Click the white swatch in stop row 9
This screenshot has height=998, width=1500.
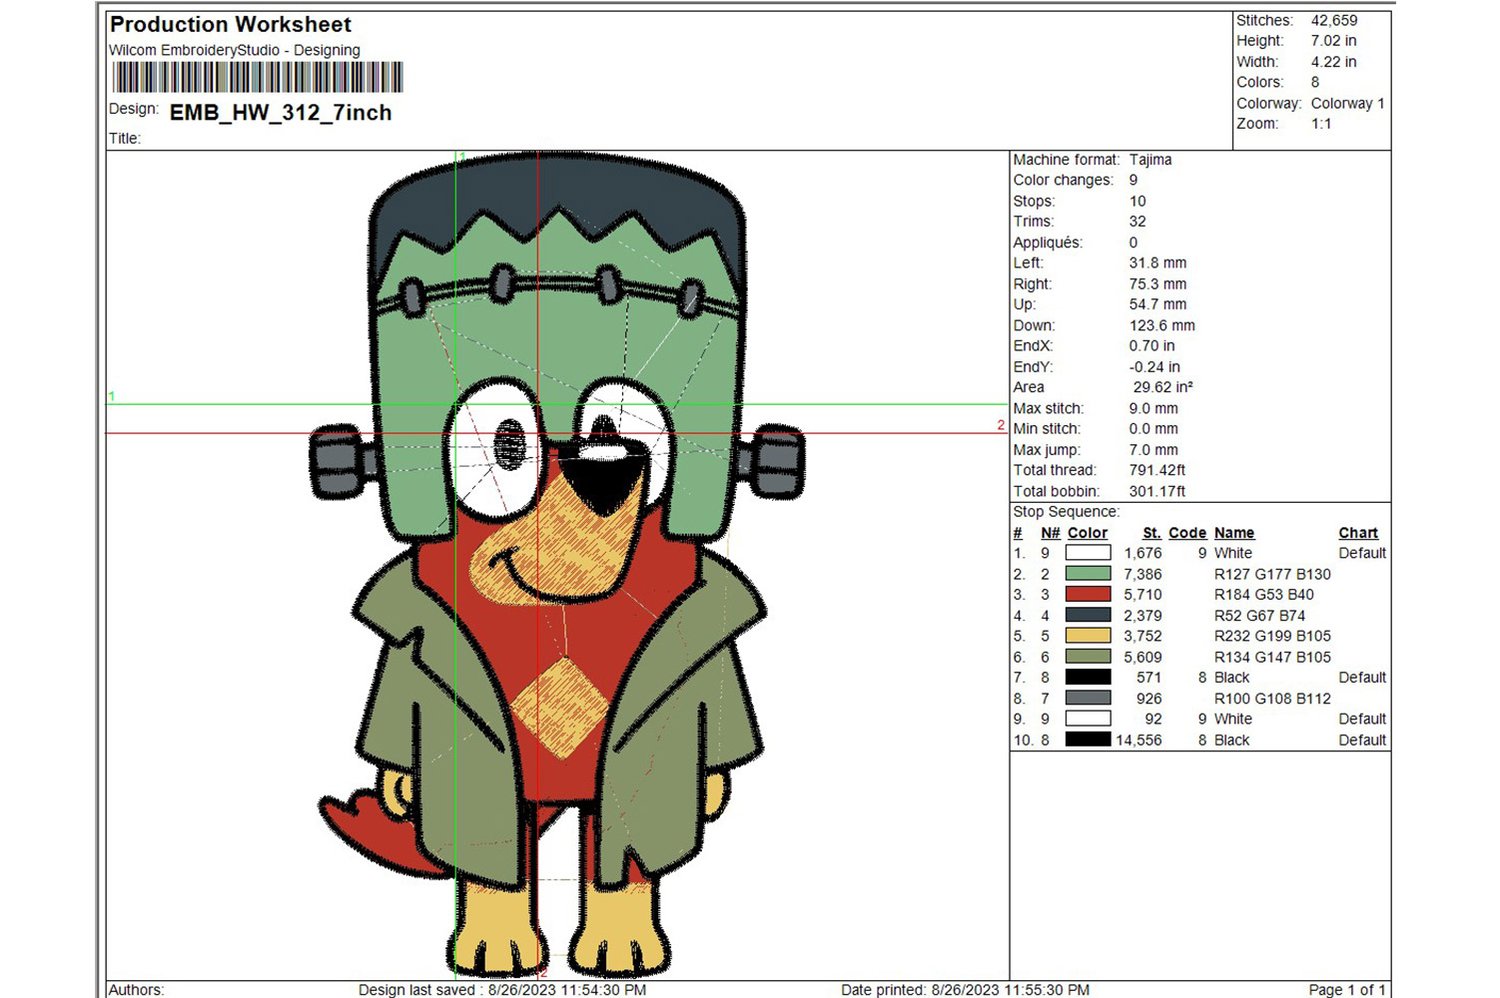click(1088, 719)
